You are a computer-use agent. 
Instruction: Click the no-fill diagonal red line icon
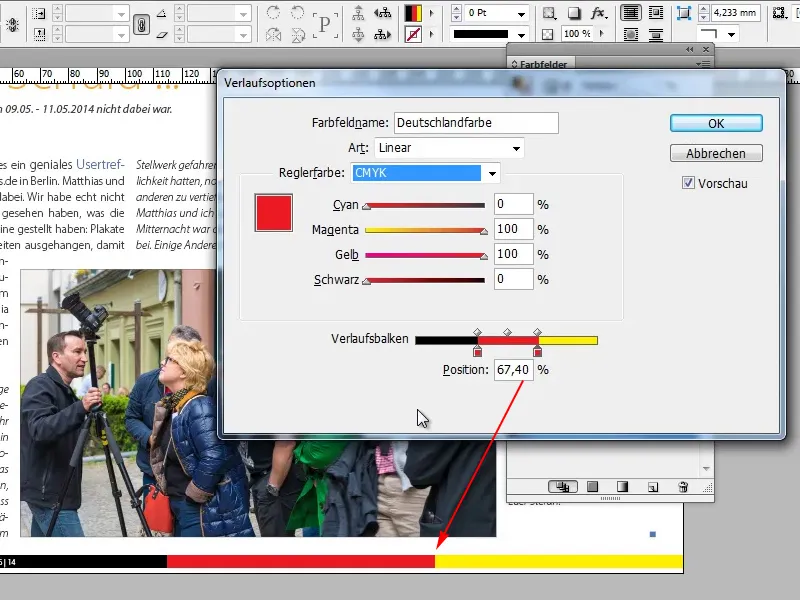[412, 34]
